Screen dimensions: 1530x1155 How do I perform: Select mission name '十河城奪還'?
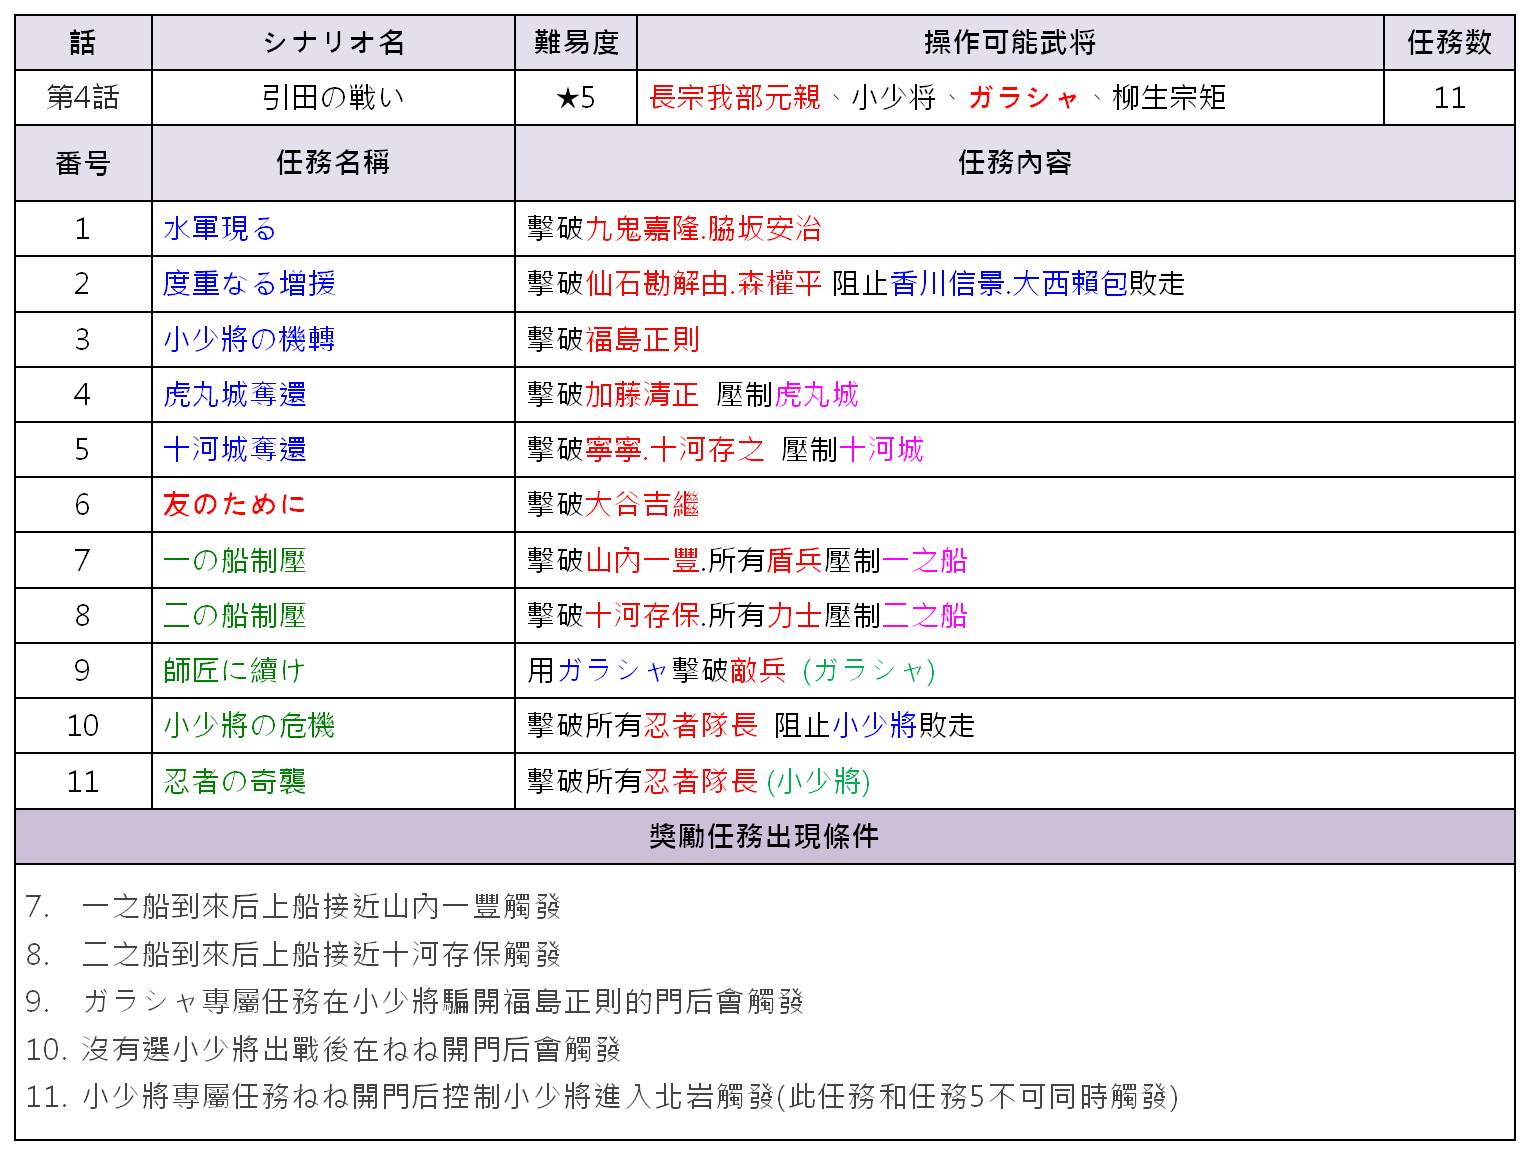(234, 450)
